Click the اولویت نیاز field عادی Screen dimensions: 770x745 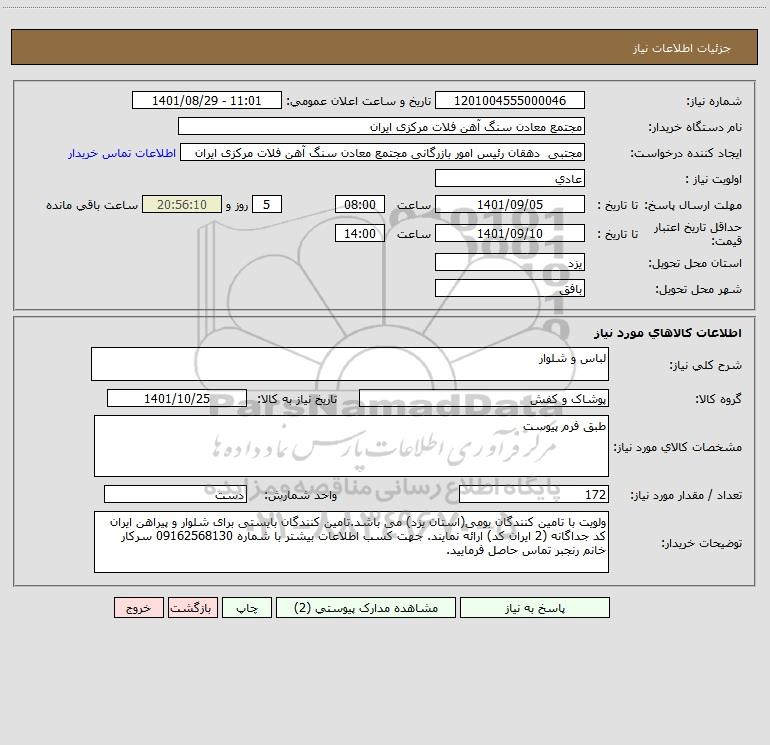tap(510, 178)
